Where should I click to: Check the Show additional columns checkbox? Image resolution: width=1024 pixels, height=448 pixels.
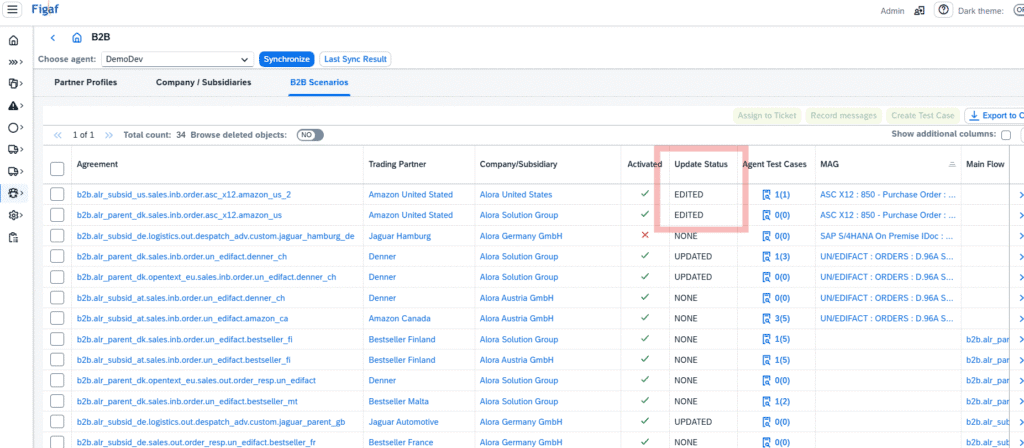(1006, 135)
